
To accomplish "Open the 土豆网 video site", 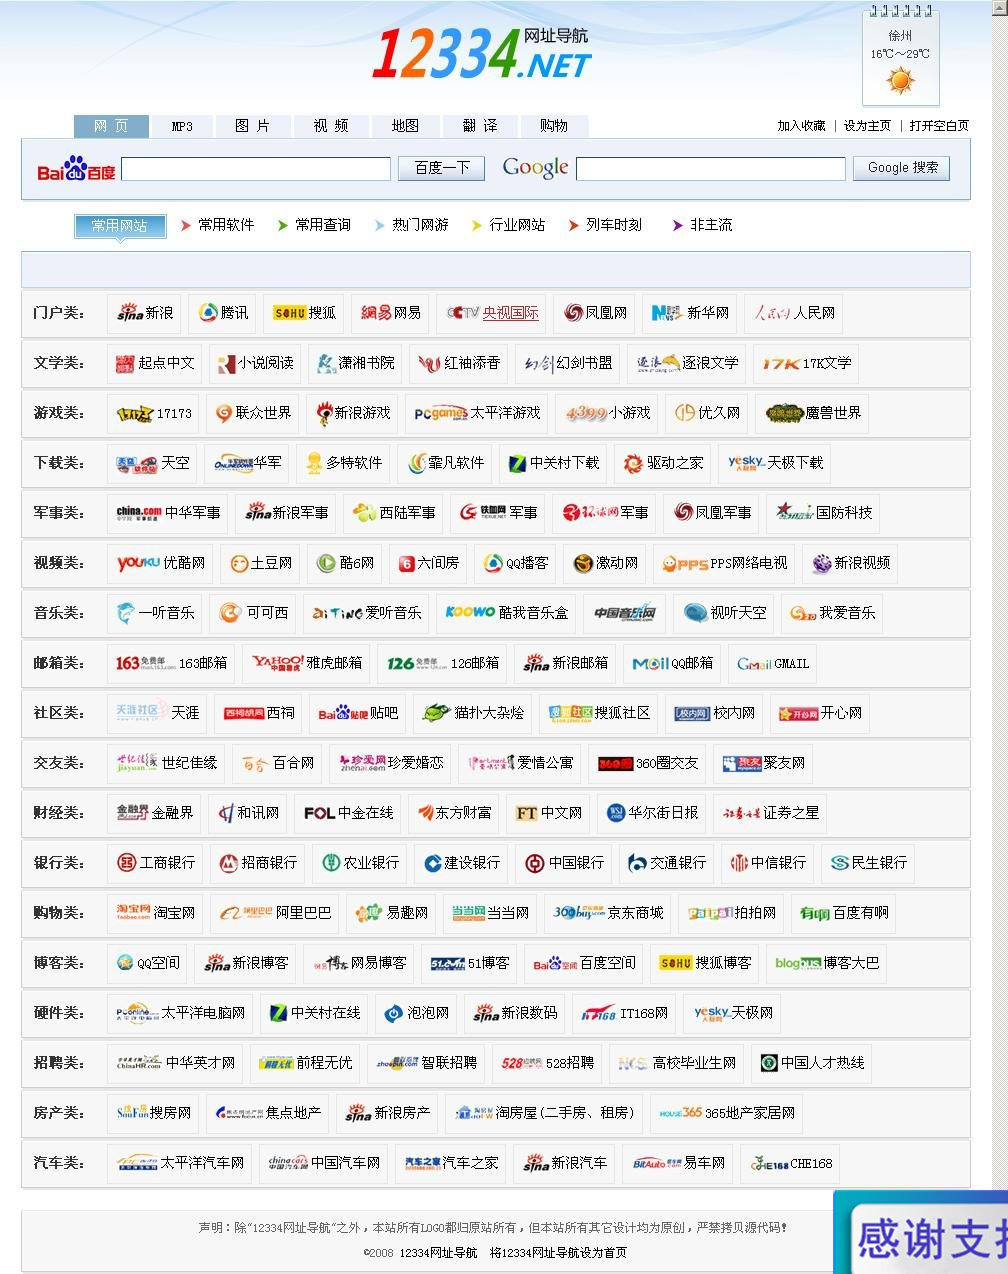I will [261, 563].
